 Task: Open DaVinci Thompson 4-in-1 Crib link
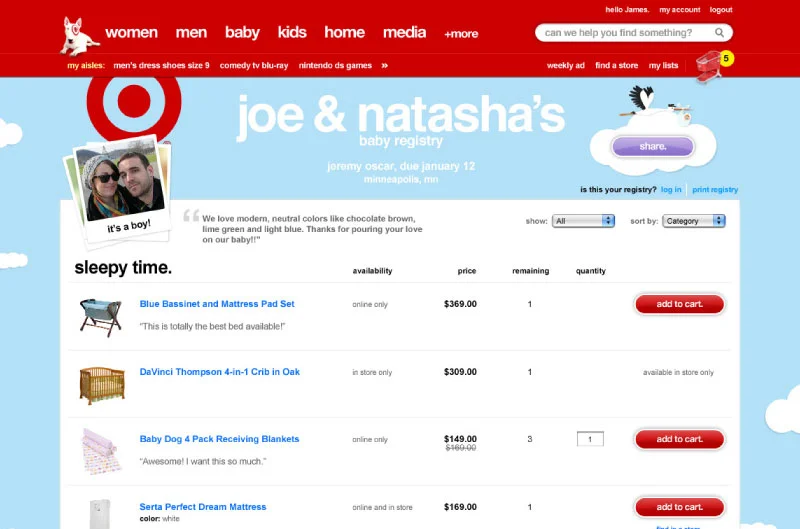219,372
